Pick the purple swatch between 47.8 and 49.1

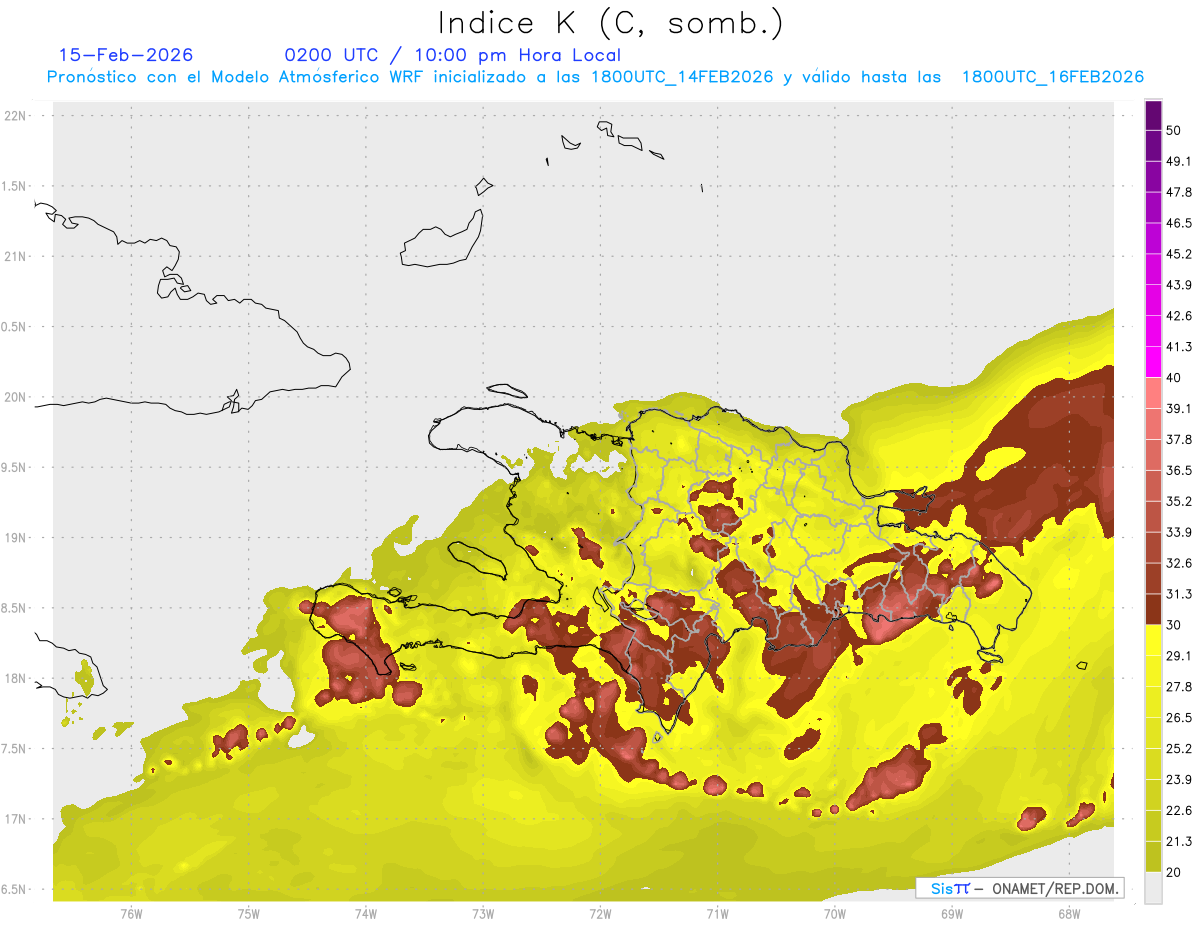point(1153,177)
